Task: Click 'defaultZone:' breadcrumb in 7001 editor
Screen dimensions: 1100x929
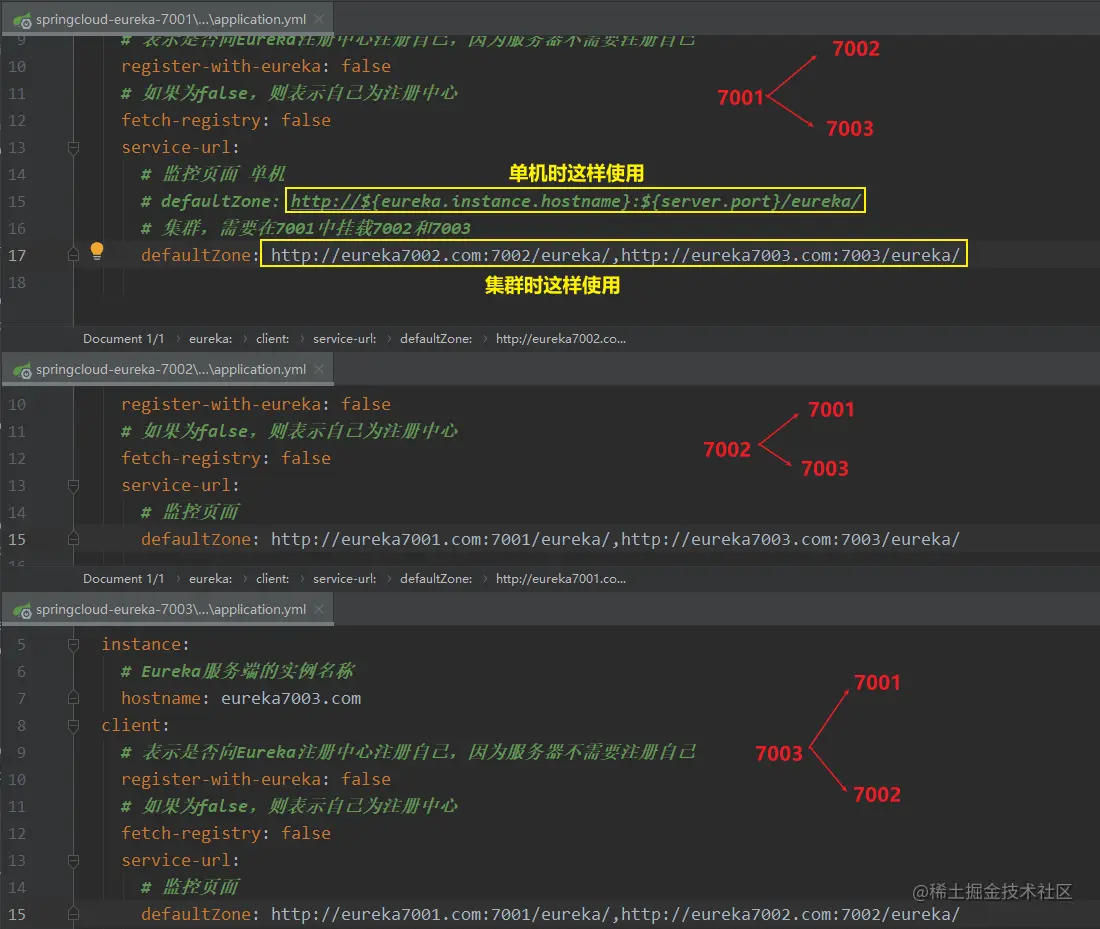Action: click(x=436, y=339)
